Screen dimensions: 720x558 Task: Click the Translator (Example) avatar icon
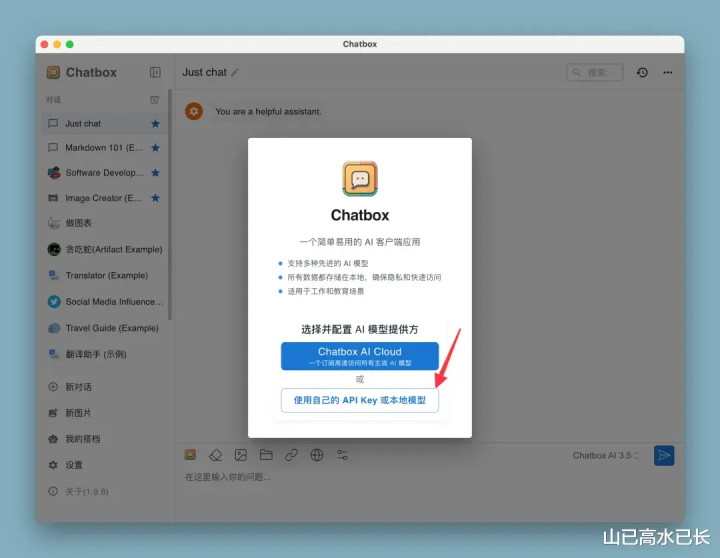click(x=54, y=276)
